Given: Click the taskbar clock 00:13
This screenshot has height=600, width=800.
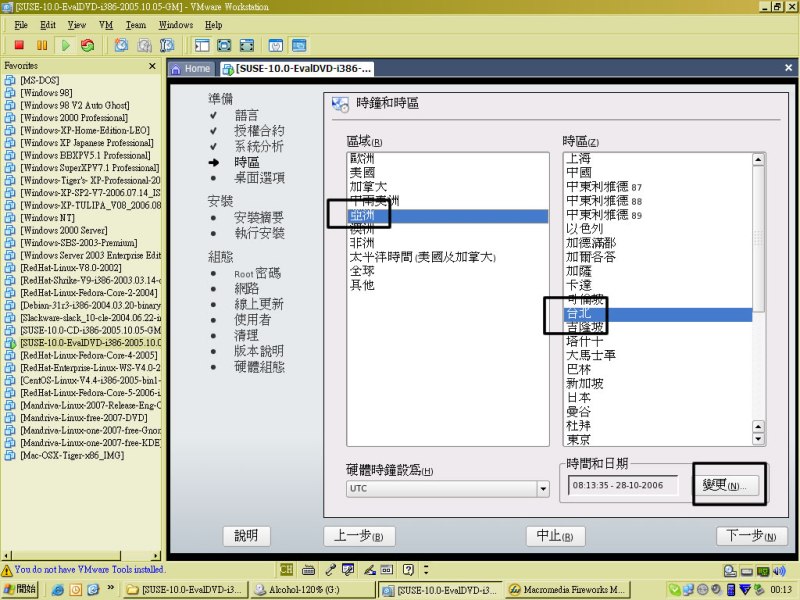Looking at the screenshot, I should point(781,590).
